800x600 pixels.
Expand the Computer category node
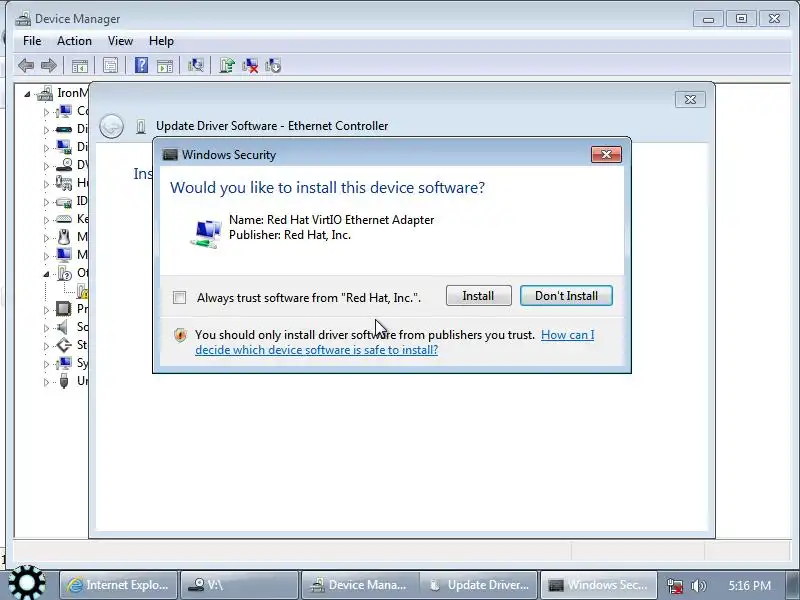point(46,112)
